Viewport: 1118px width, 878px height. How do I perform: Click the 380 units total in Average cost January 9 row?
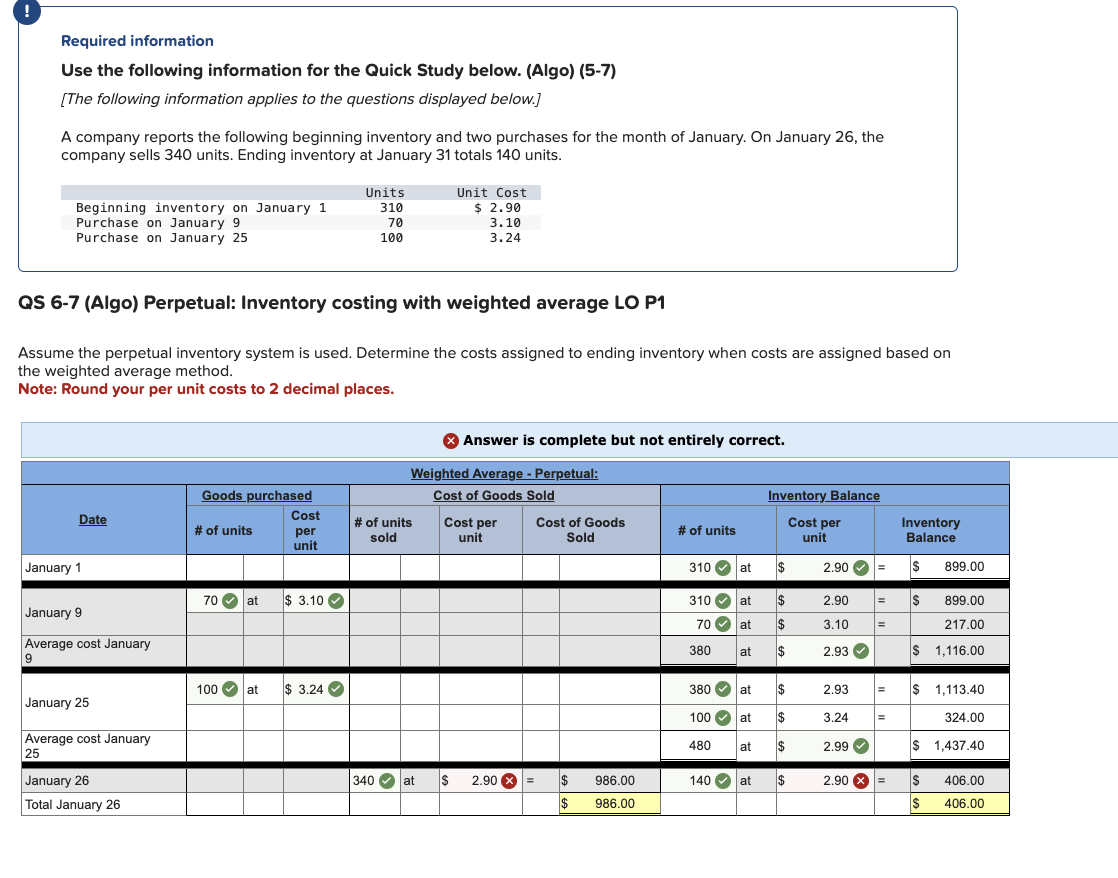(x=699, y=650)
